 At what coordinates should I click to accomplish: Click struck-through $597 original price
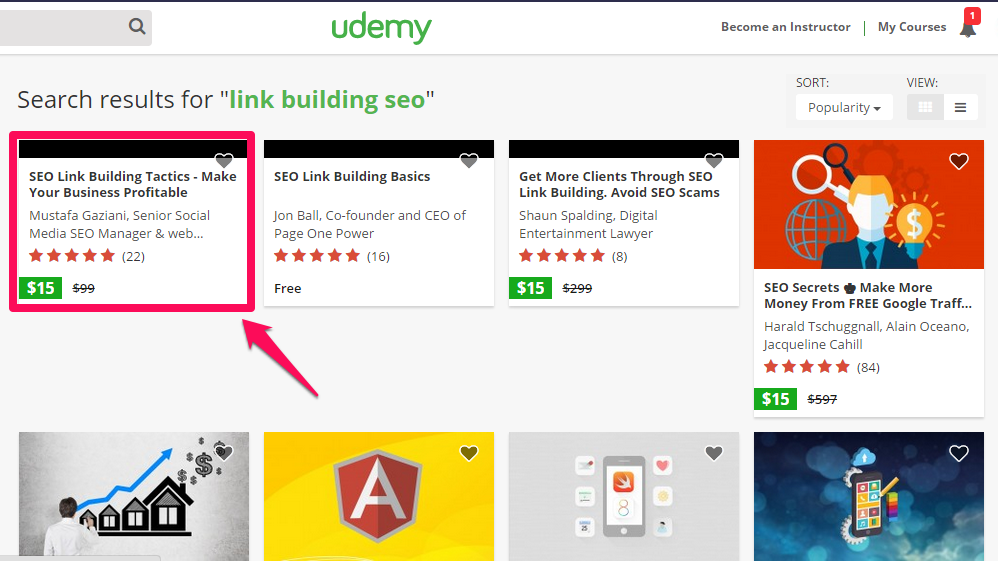pyautogui.click(x=822, y=399)
